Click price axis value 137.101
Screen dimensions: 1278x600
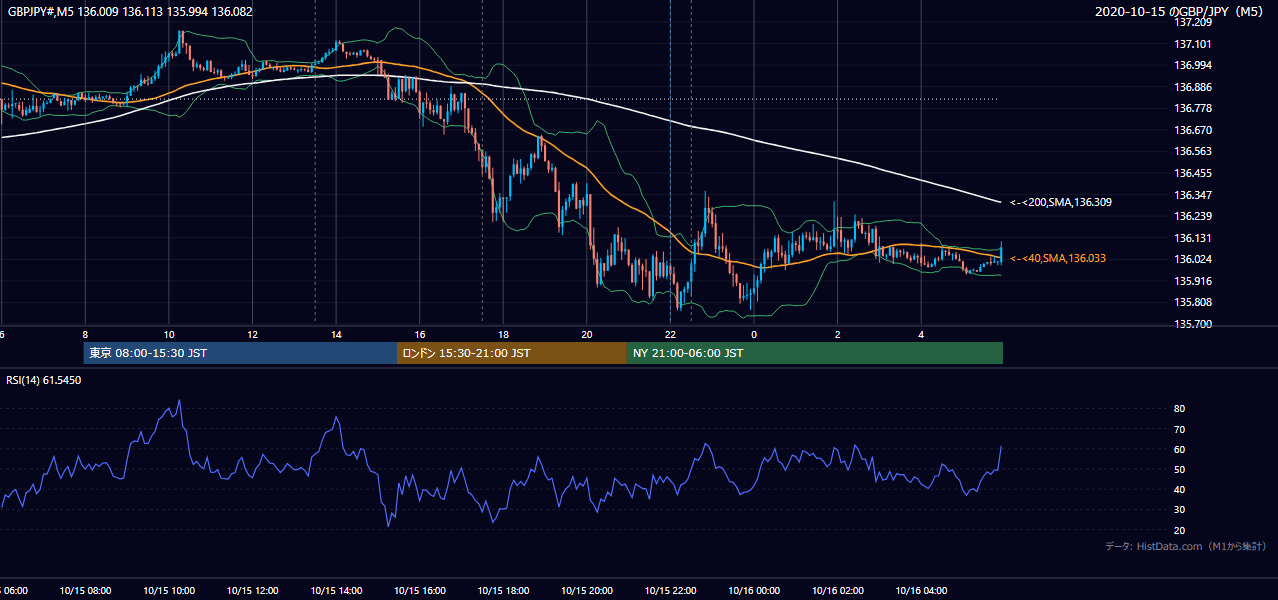1192,44
